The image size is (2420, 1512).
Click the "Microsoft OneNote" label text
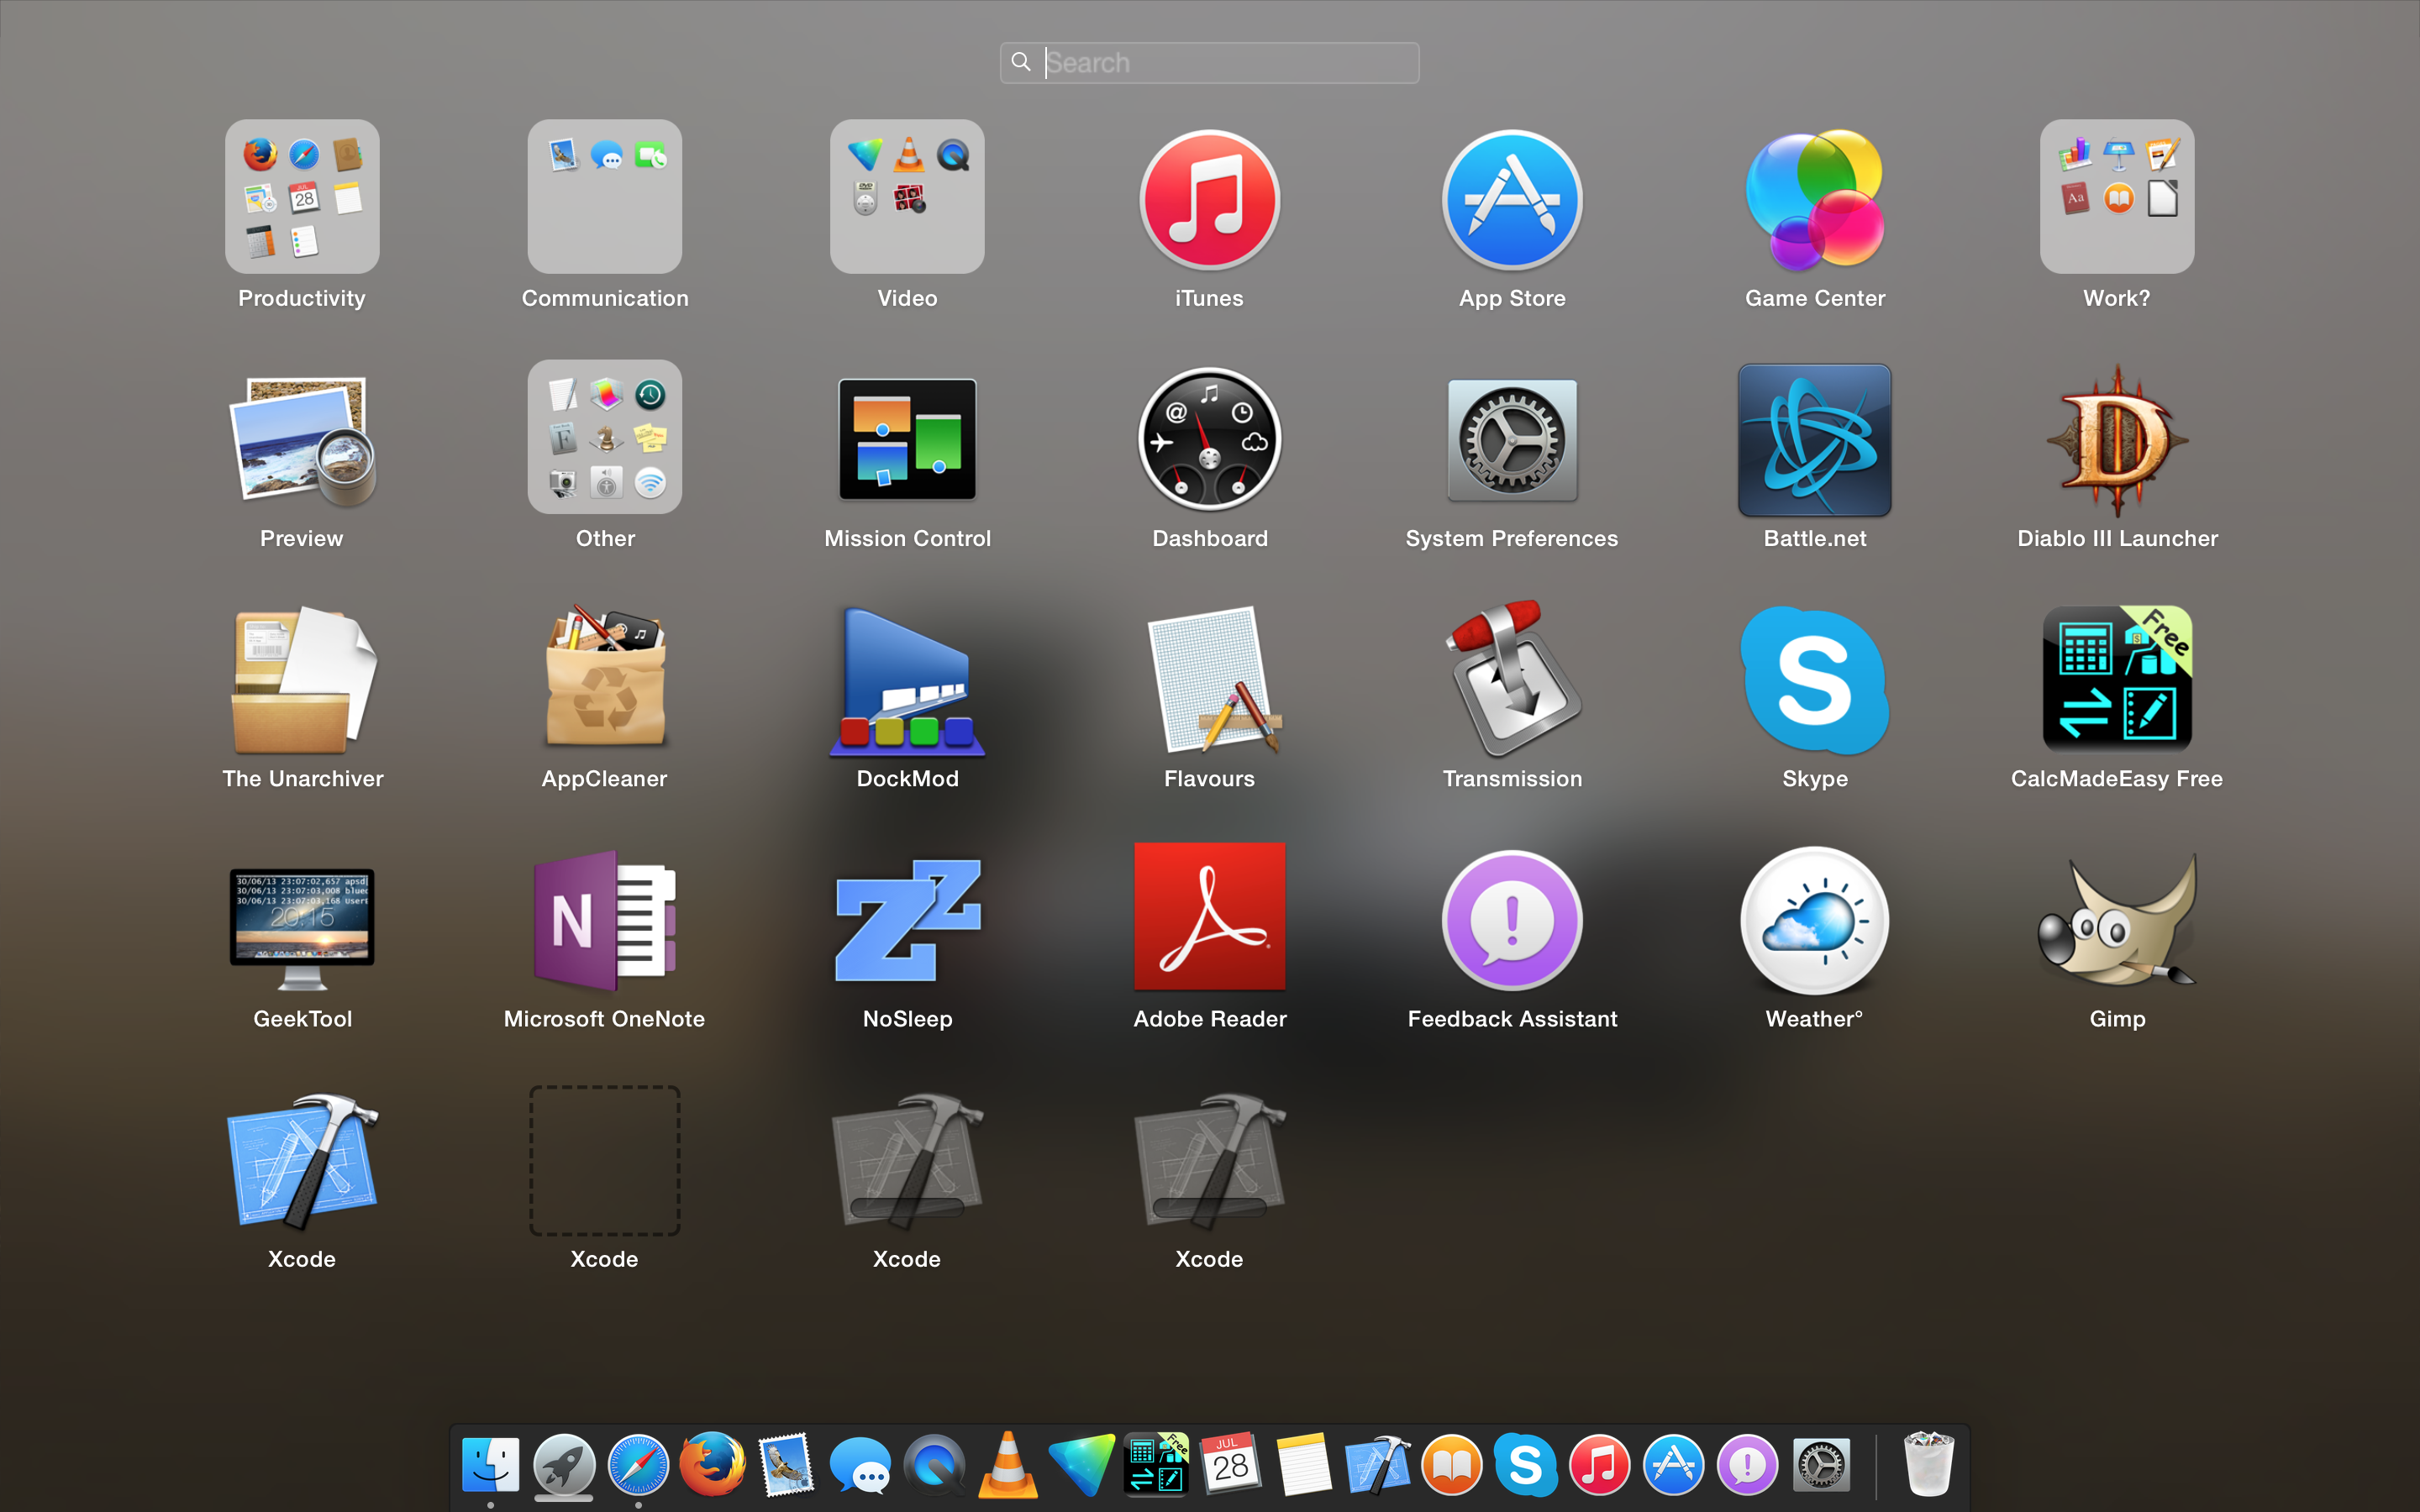(x=604, y=1018)
